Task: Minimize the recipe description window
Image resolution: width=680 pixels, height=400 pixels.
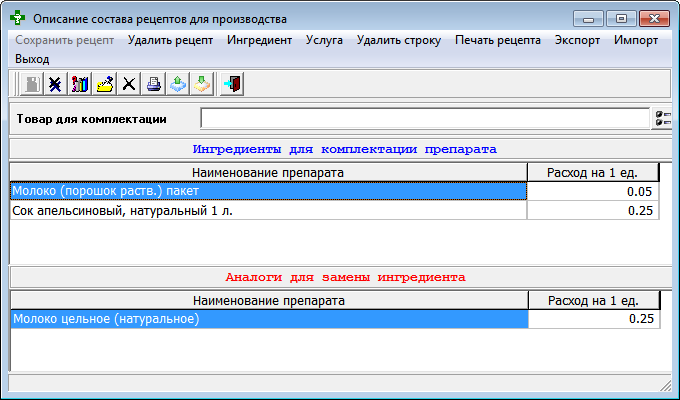Action: click(x=588, y=19)
